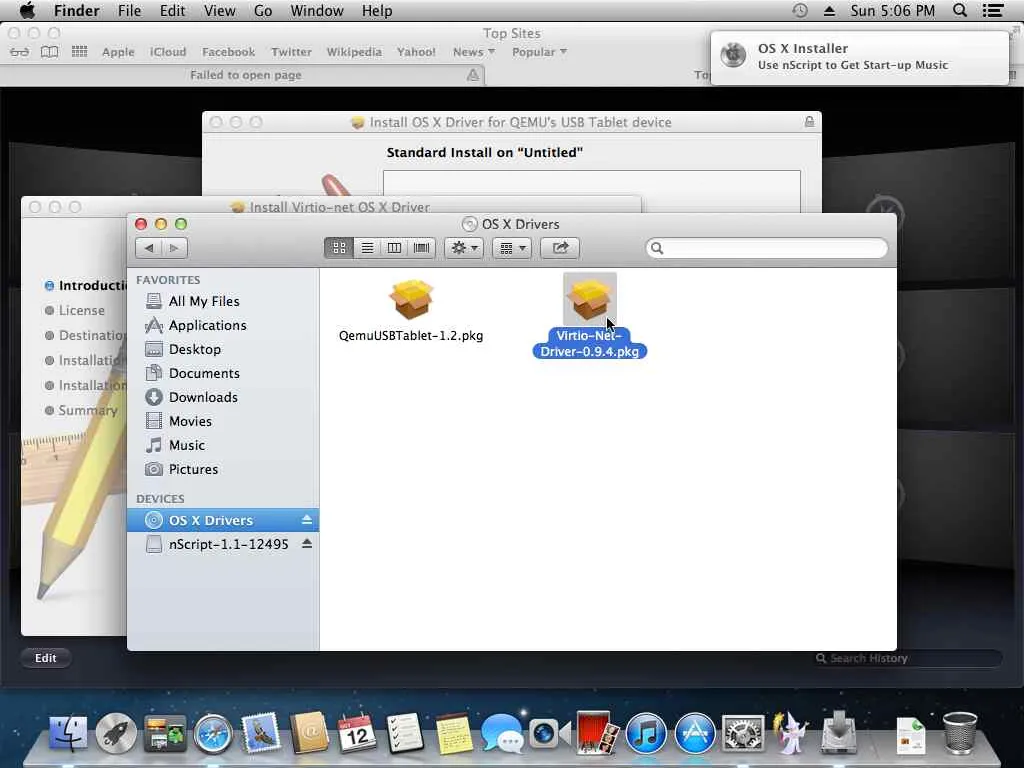Eject the OS X Drivers disc
Viewport: 1024px width, 768px height.
pyautogui.click(x=307, y=520)
